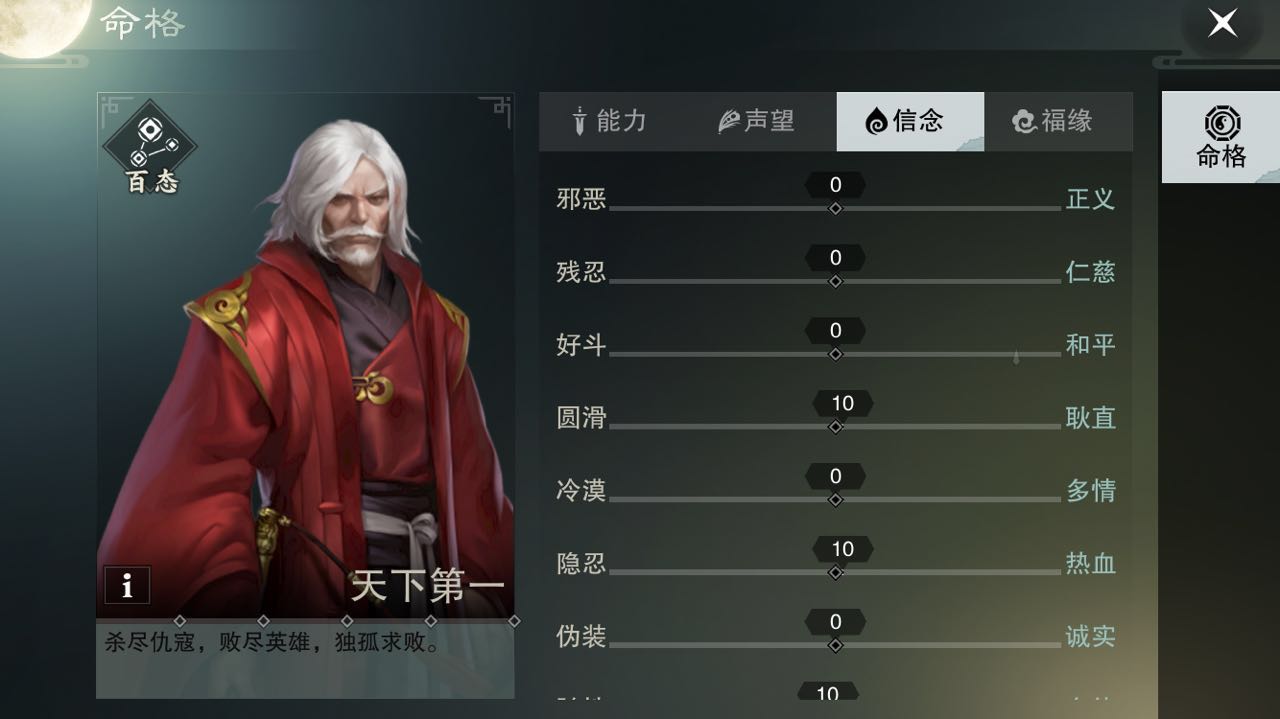Click the 冷漠–多情 slider marker

835,500
